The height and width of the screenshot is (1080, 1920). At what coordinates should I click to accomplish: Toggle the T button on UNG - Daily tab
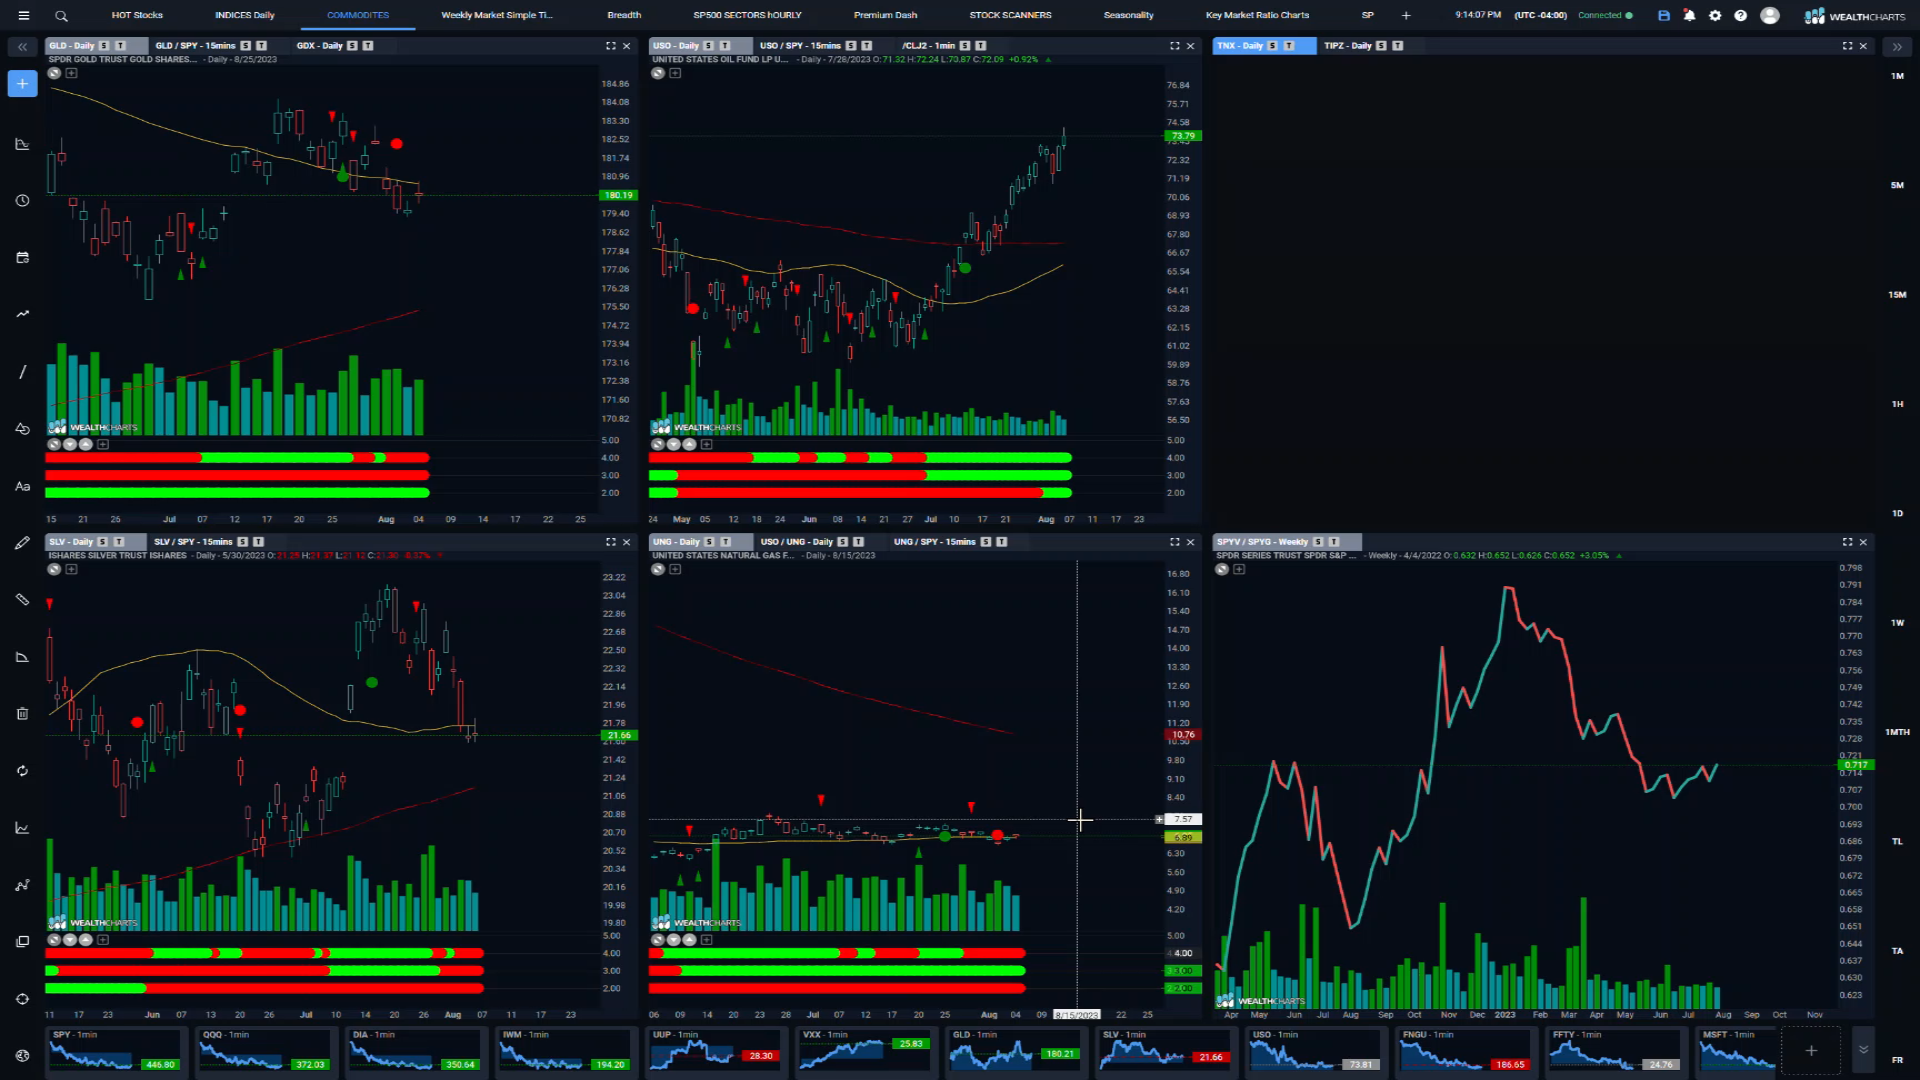725,542
